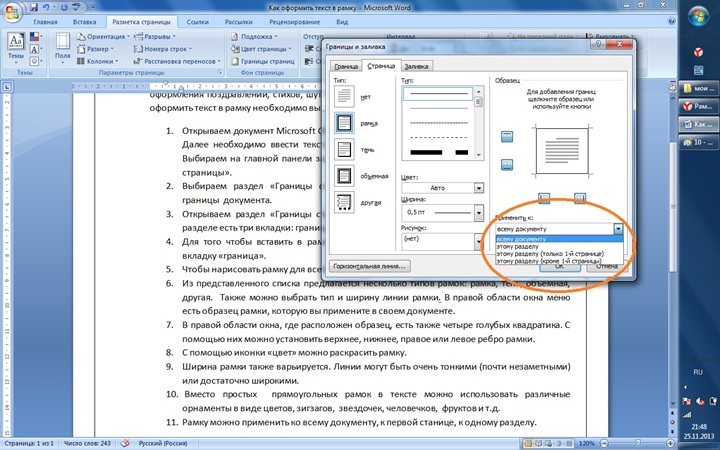Viewport: 720px width, 450px height.
Task: Select border type тень (shadow)
Action: [x=344, y=150]
